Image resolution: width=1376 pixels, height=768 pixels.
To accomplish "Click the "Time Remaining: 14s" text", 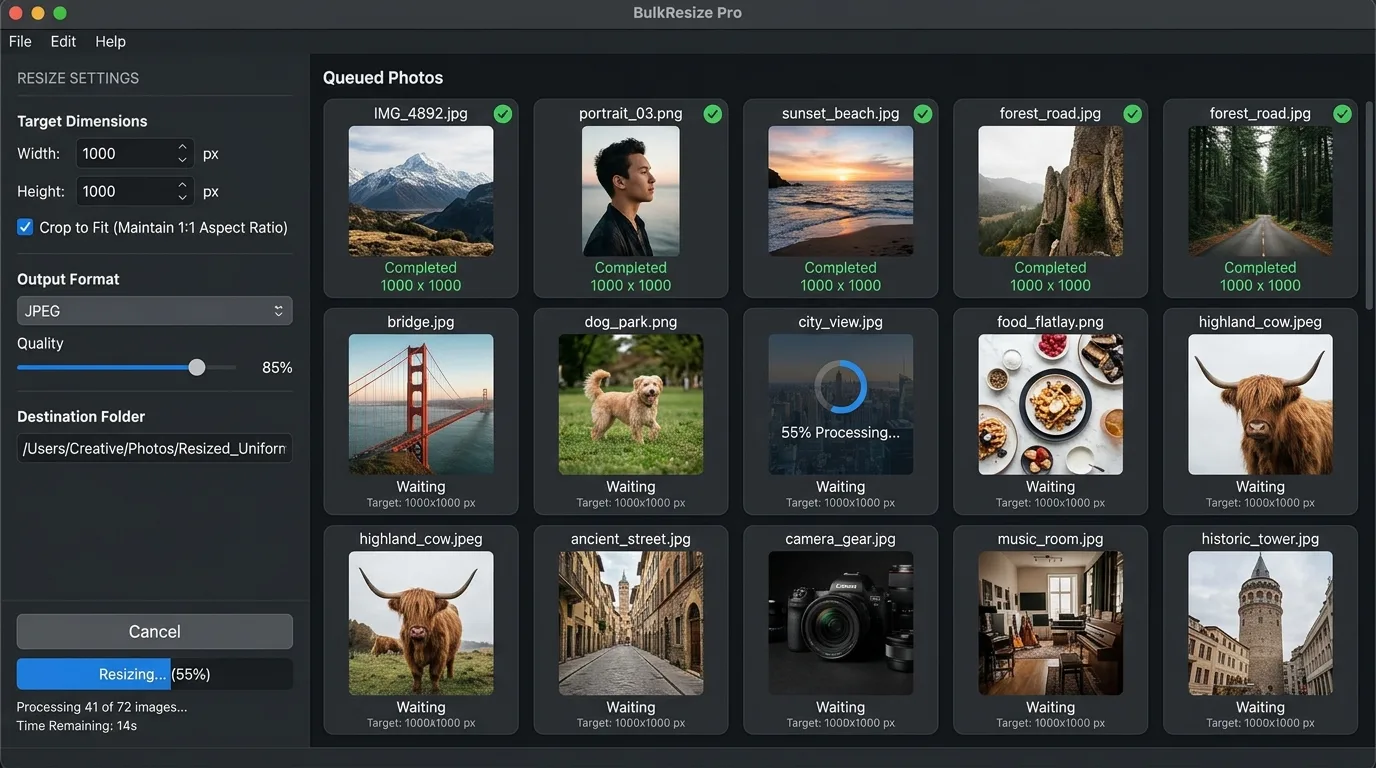I will tap(77, 726).
